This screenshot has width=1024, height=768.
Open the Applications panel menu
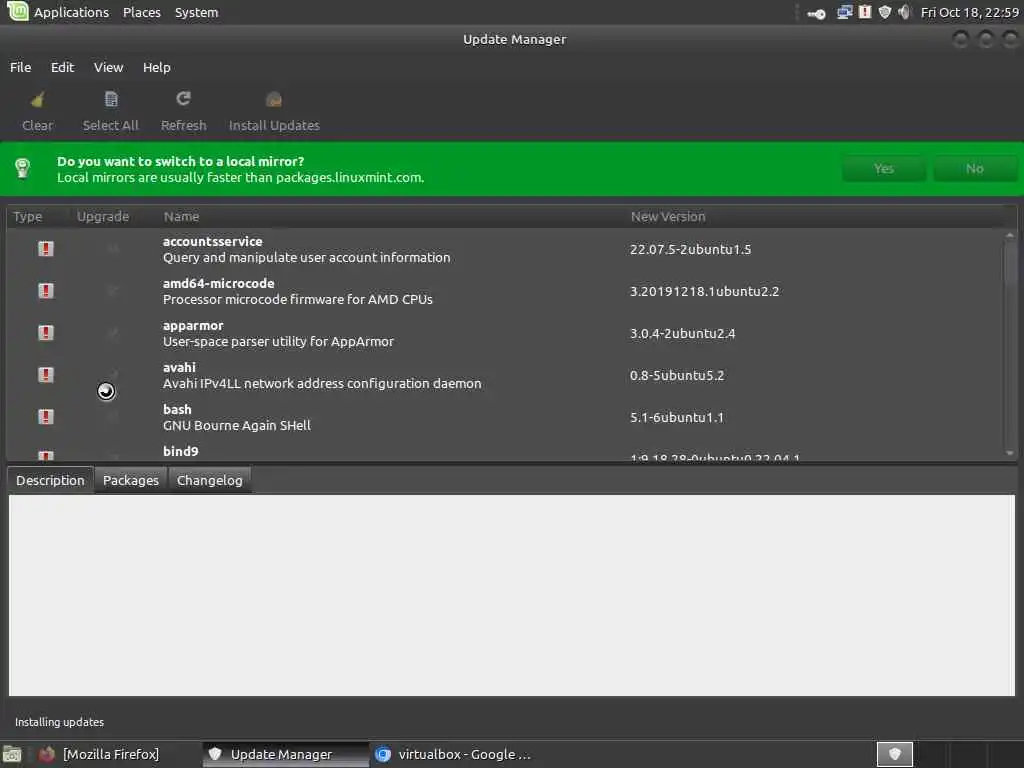(x=71, y=12)
